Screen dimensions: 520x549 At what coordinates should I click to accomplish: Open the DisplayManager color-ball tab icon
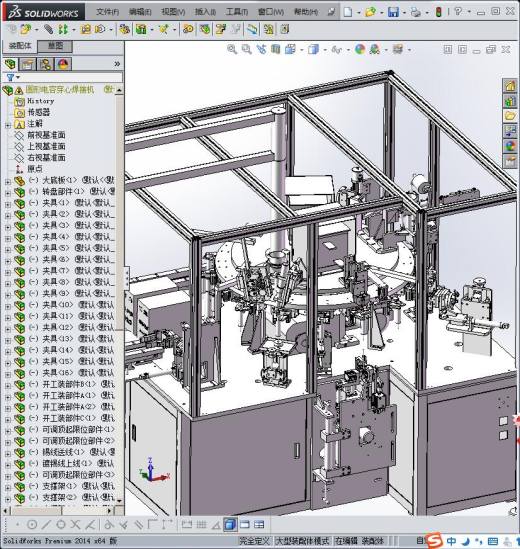click(63, 64)
